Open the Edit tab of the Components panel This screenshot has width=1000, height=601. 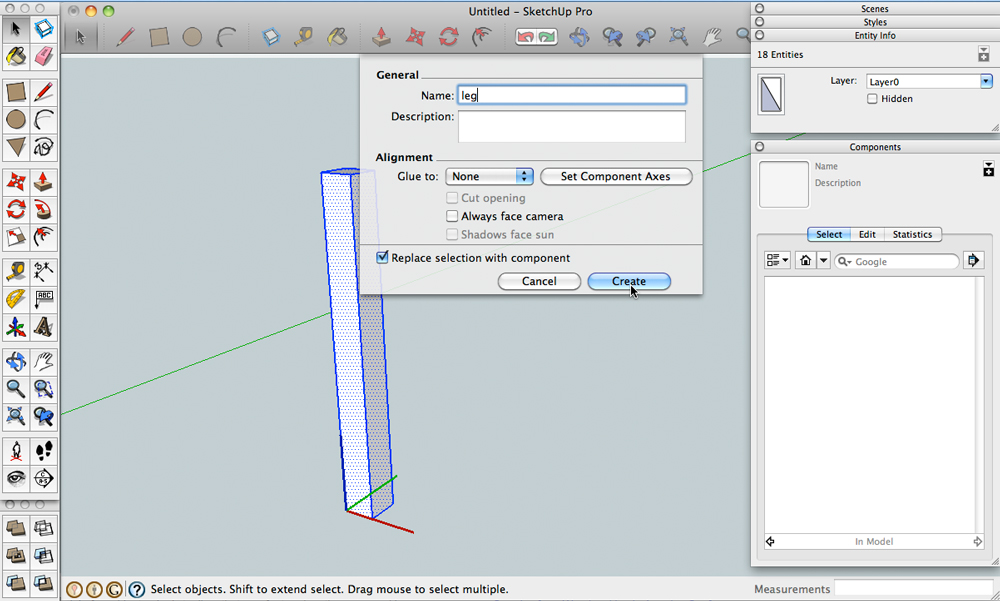867,234
